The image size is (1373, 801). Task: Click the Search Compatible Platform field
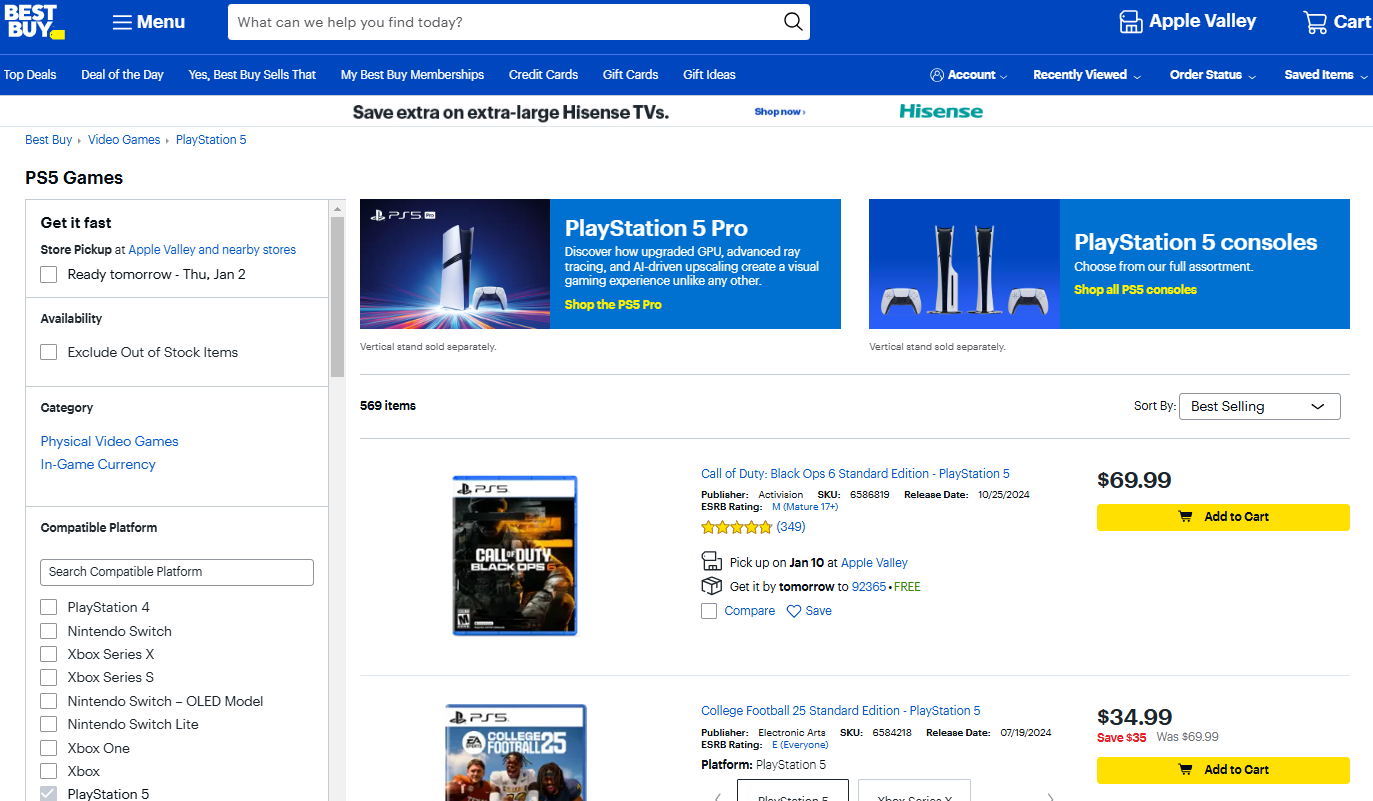point(177,572)
